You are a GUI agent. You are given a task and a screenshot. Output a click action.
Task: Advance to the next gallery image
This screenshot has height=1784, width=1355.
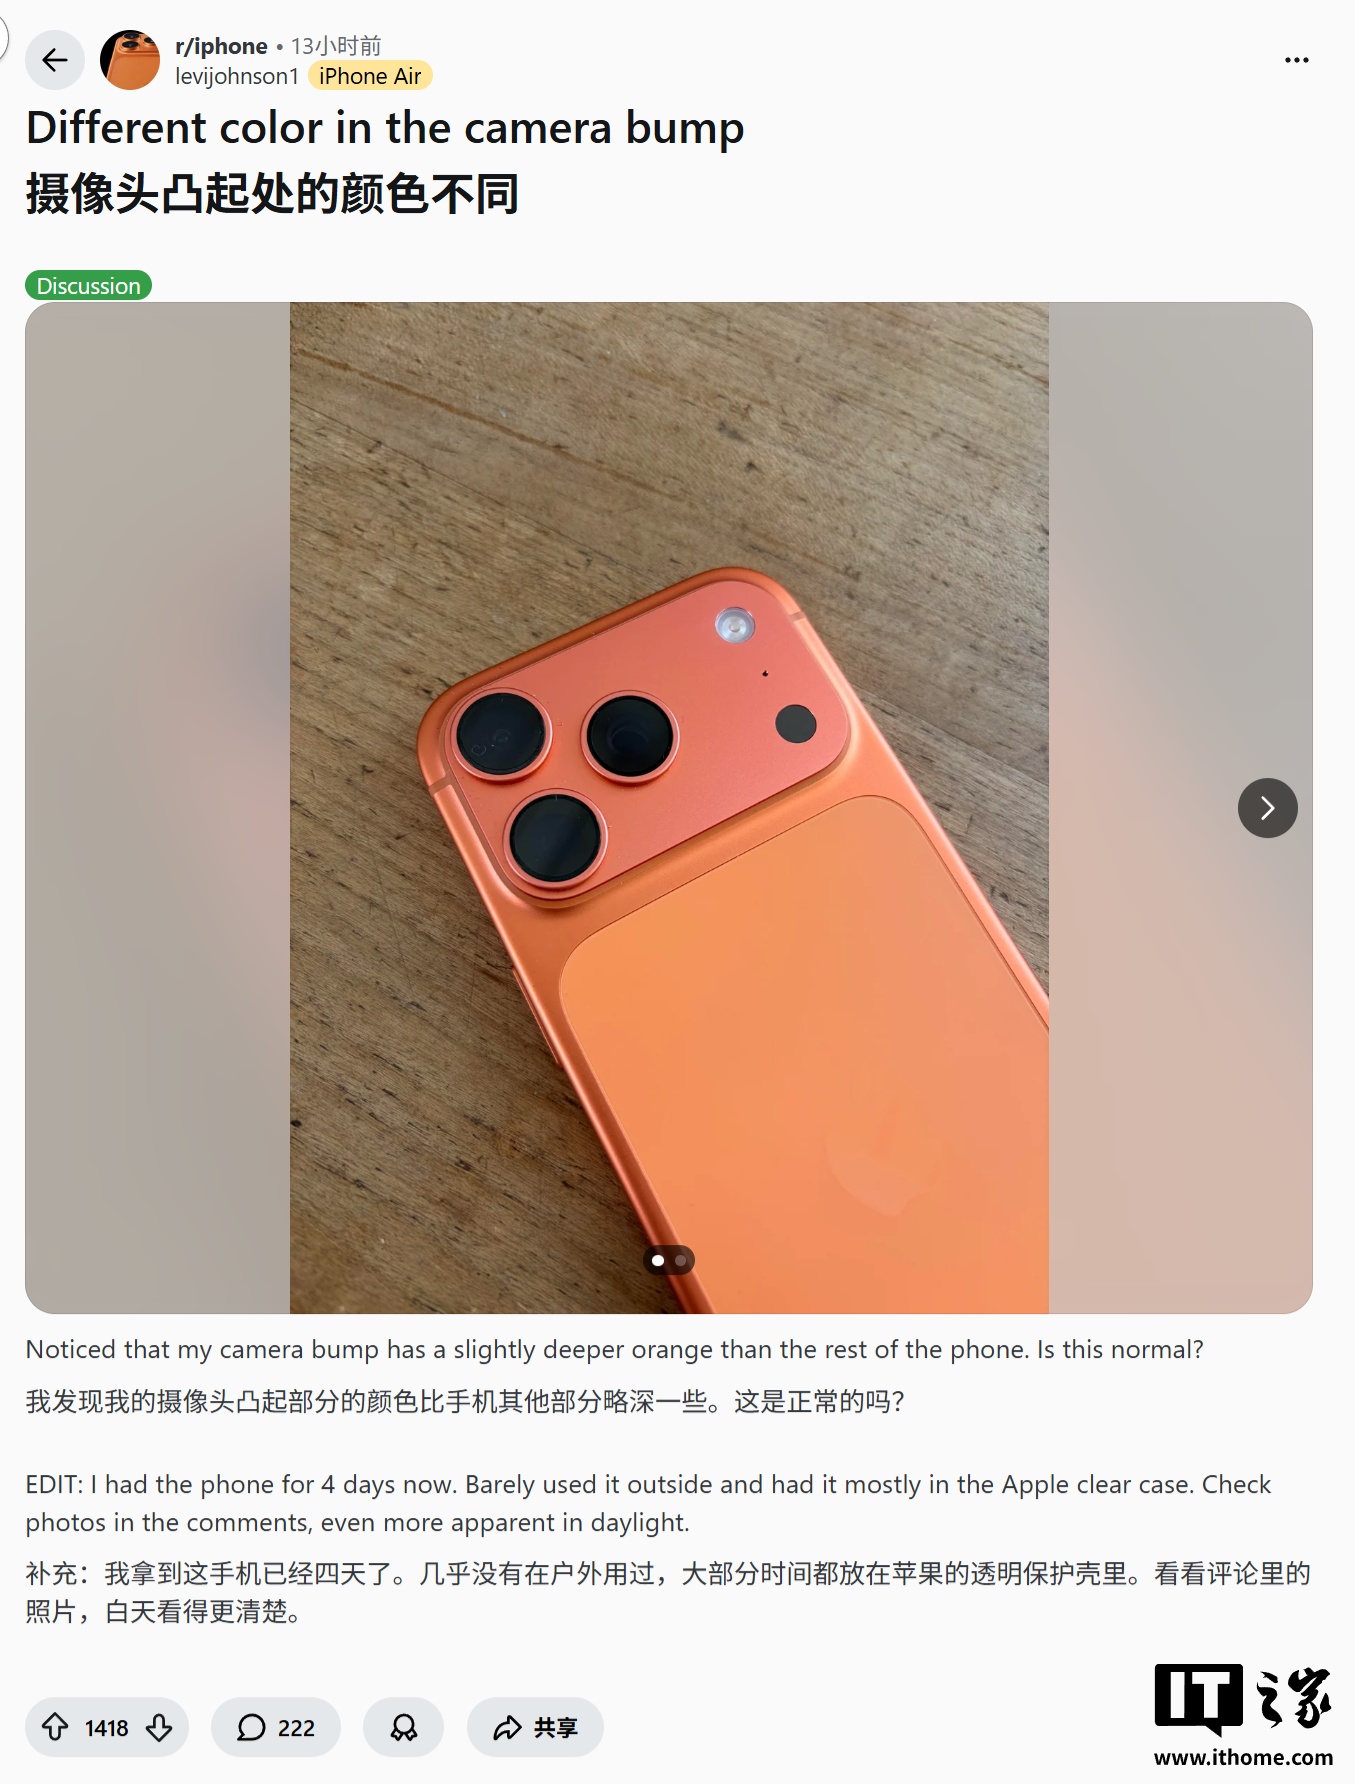1267,808
